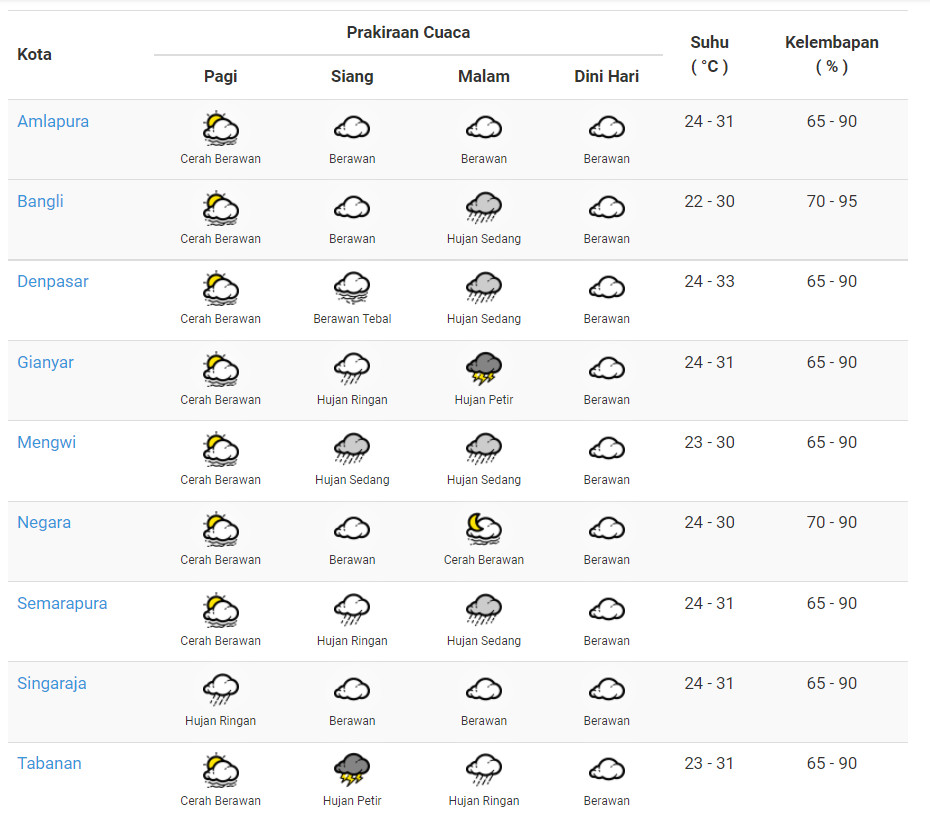
Task: Click Bangli's Hujan Sedang Malam icon
Action: (484, 208)
